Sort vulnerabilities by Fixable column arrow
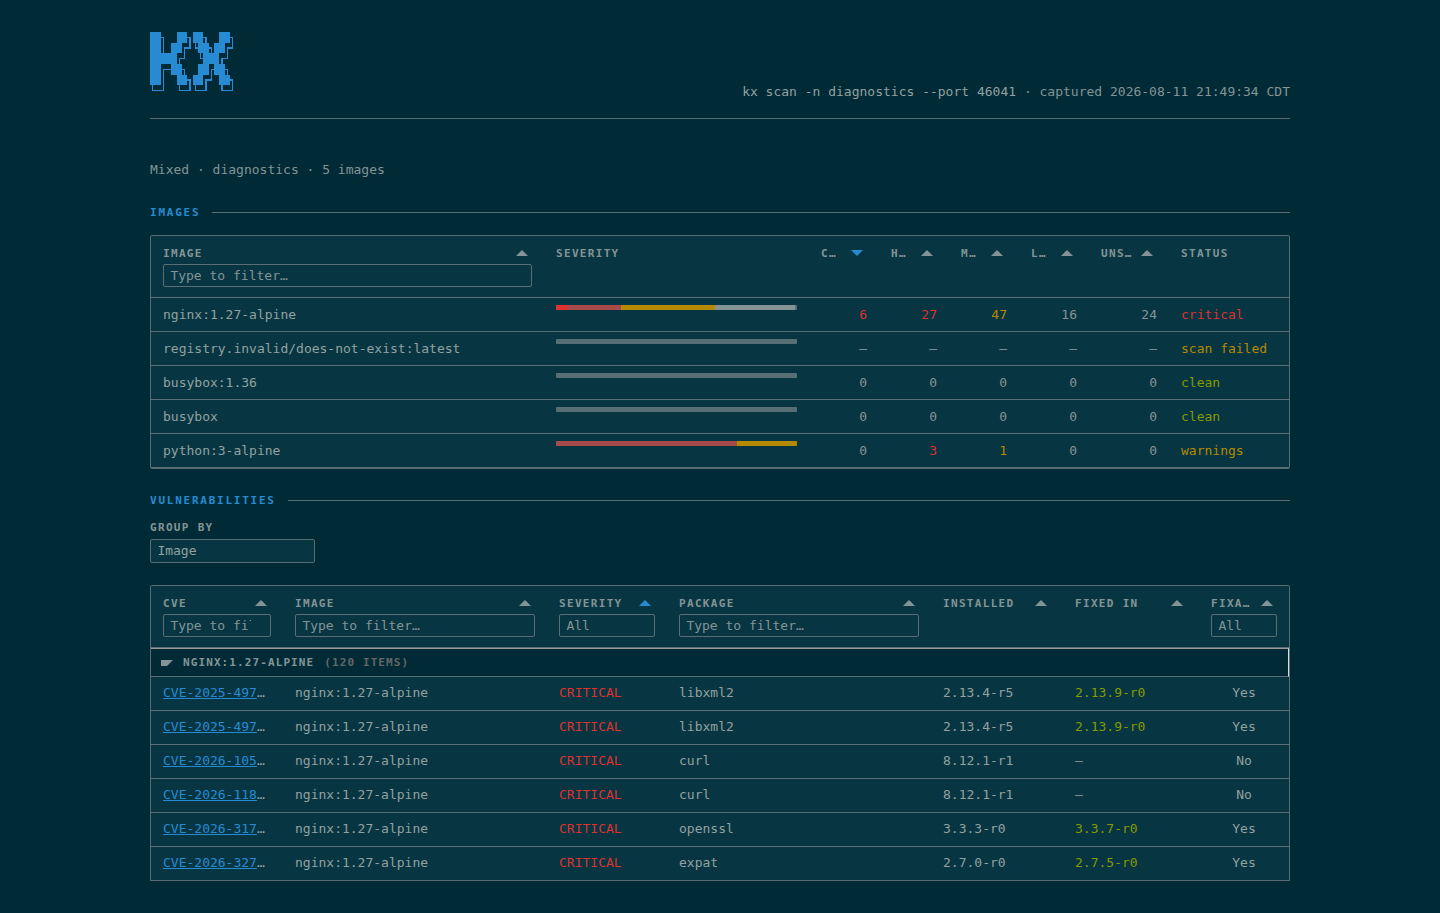The image size is (1440, 913). tap(1267, 603)
